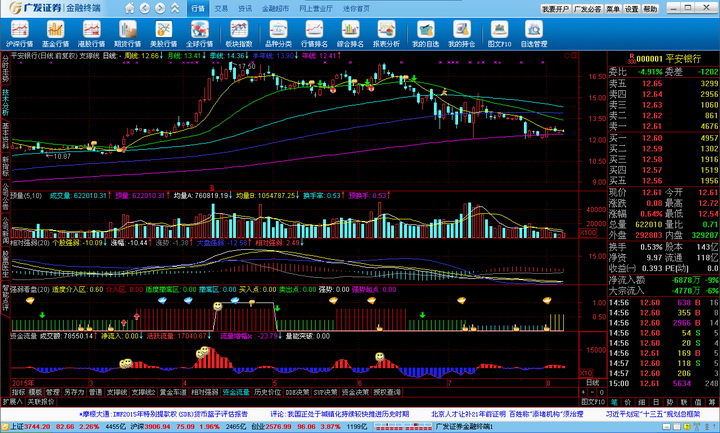Go to the home page icon
Viewport: 720px width, 433px height.
pyautogui.click(x=130, y=8)
